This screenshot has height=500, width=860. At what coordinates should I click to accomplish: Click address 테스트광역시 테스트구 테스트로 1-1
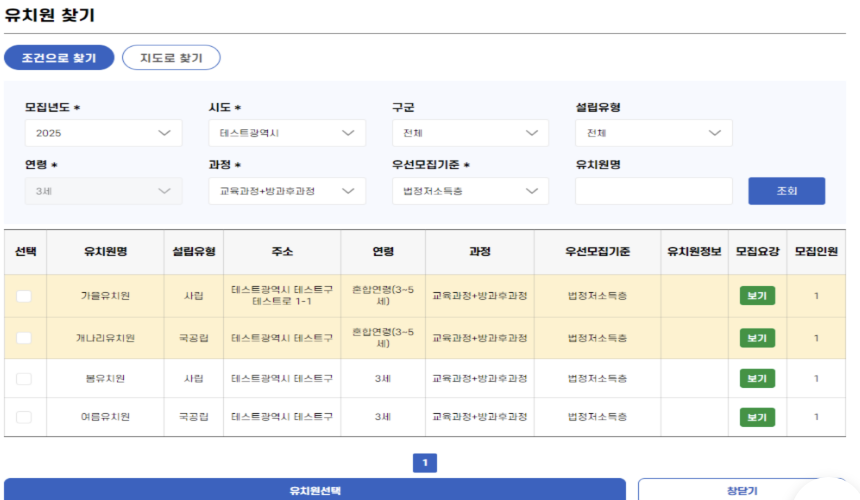pyautogui.click(x=282, y=296)
